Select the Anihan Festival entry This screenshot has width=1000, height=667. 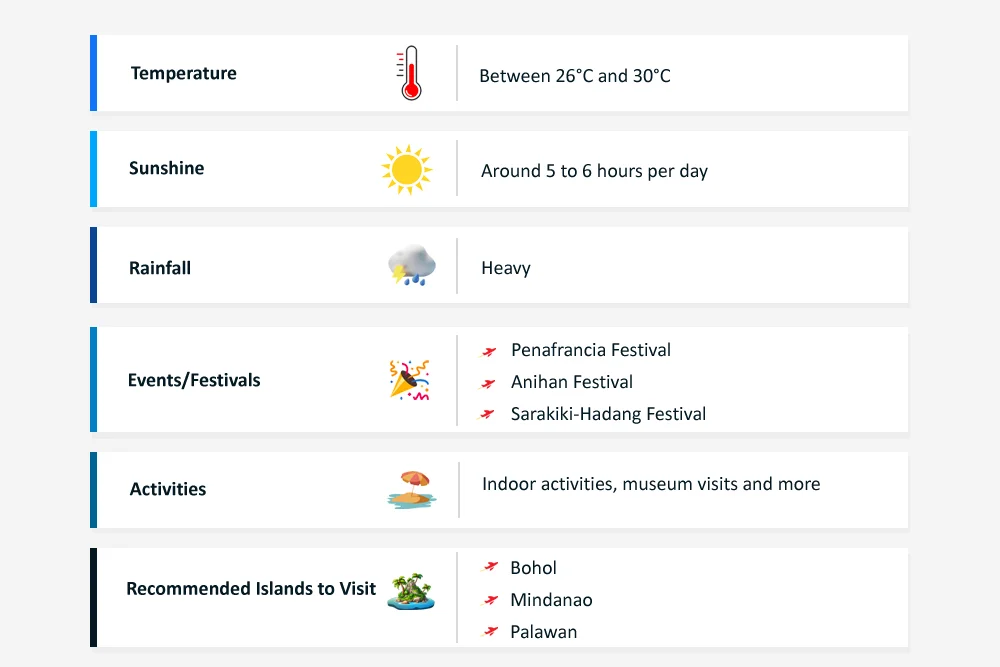[x=571, y=382]
